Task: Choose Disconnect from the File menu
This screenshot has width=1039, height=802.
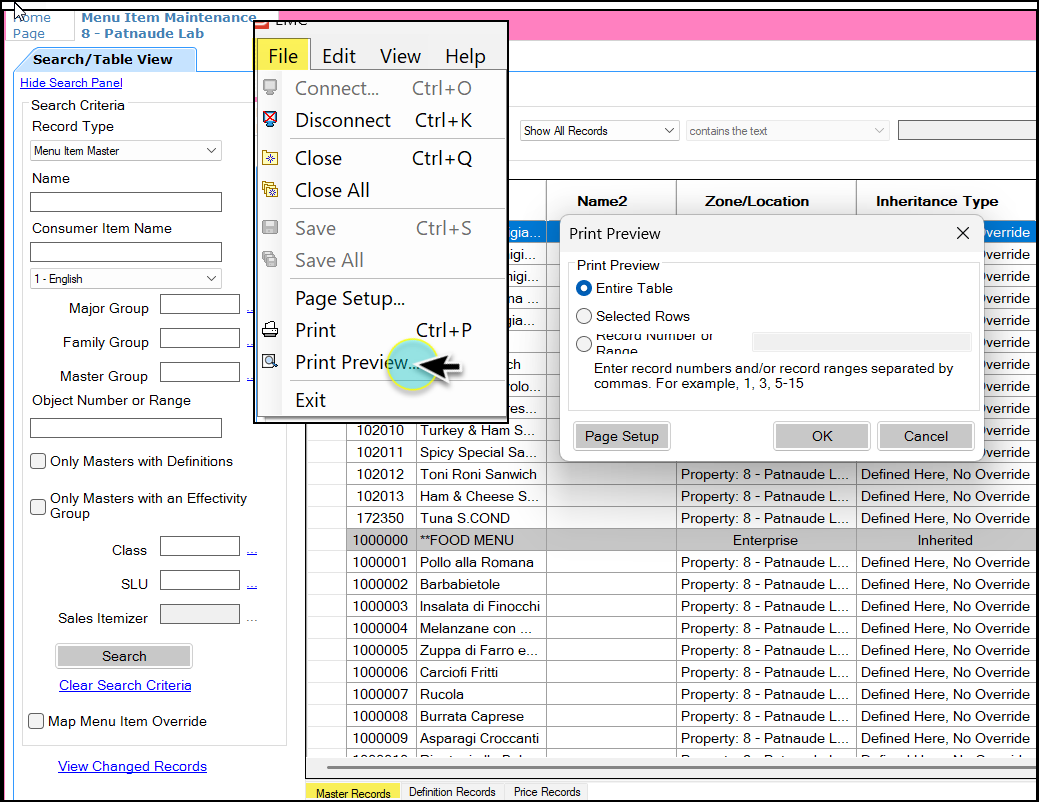Action: point(382,120)
